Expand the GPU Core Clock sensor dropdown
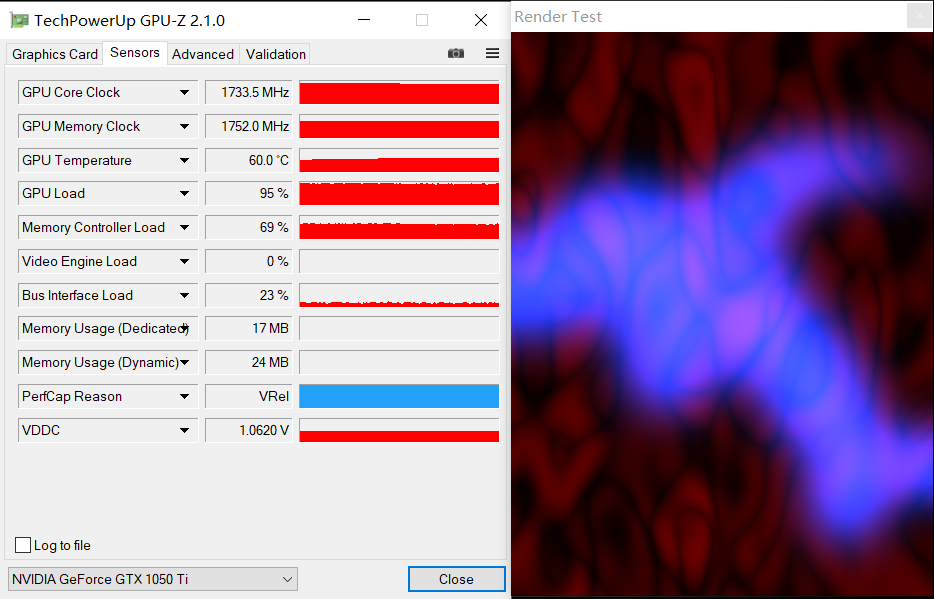The width and height of the screenshot is (934, 599). tap(185, 92)
